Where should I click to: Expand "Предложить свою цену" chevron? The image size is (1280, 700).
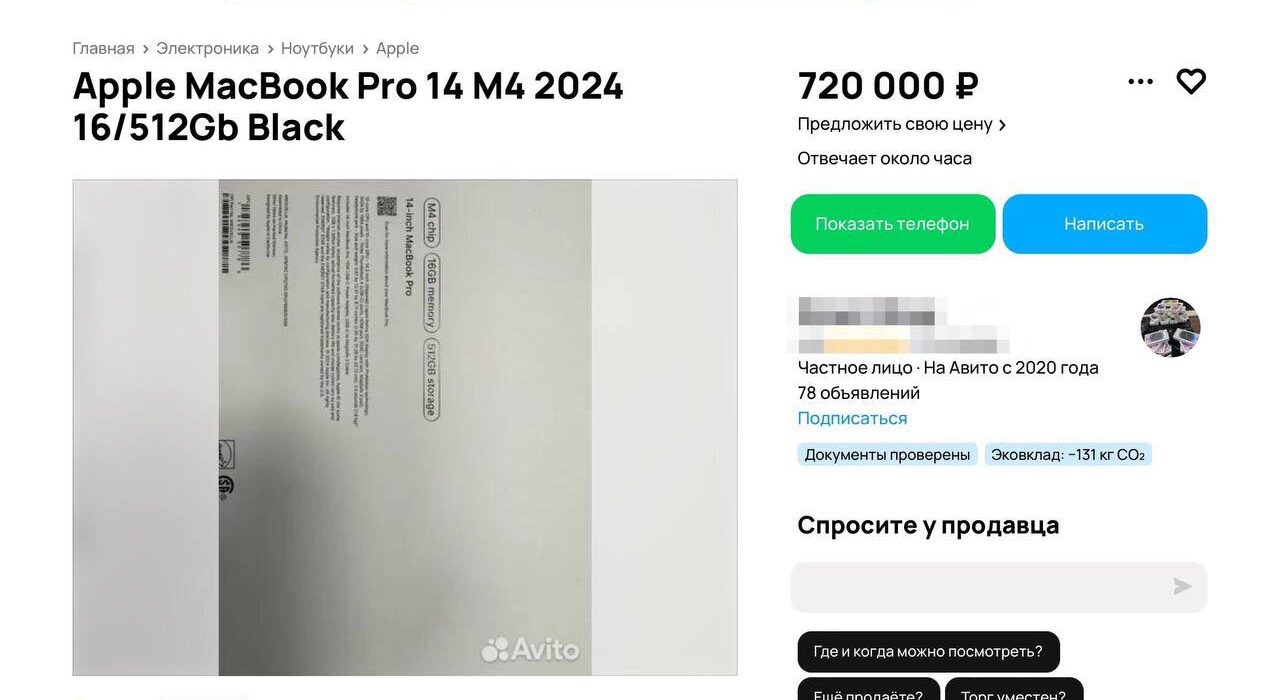pyautogui.click(x=1002, y=125)
